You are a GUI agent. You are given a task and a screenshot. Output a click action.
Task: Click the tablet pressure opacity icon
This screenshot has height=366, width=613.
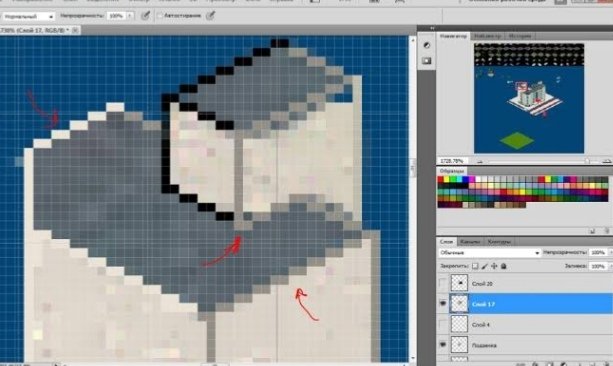pyautogui.click(x=145, y=16)
